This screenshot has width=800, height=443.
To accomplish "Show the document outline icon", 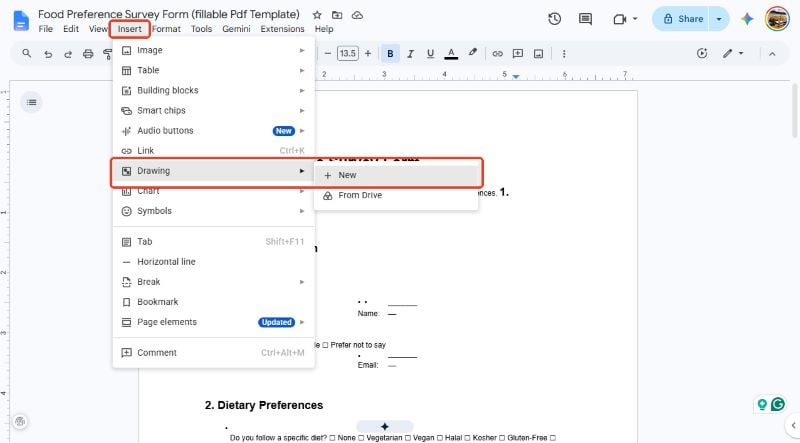I will [x=32, y=103].
